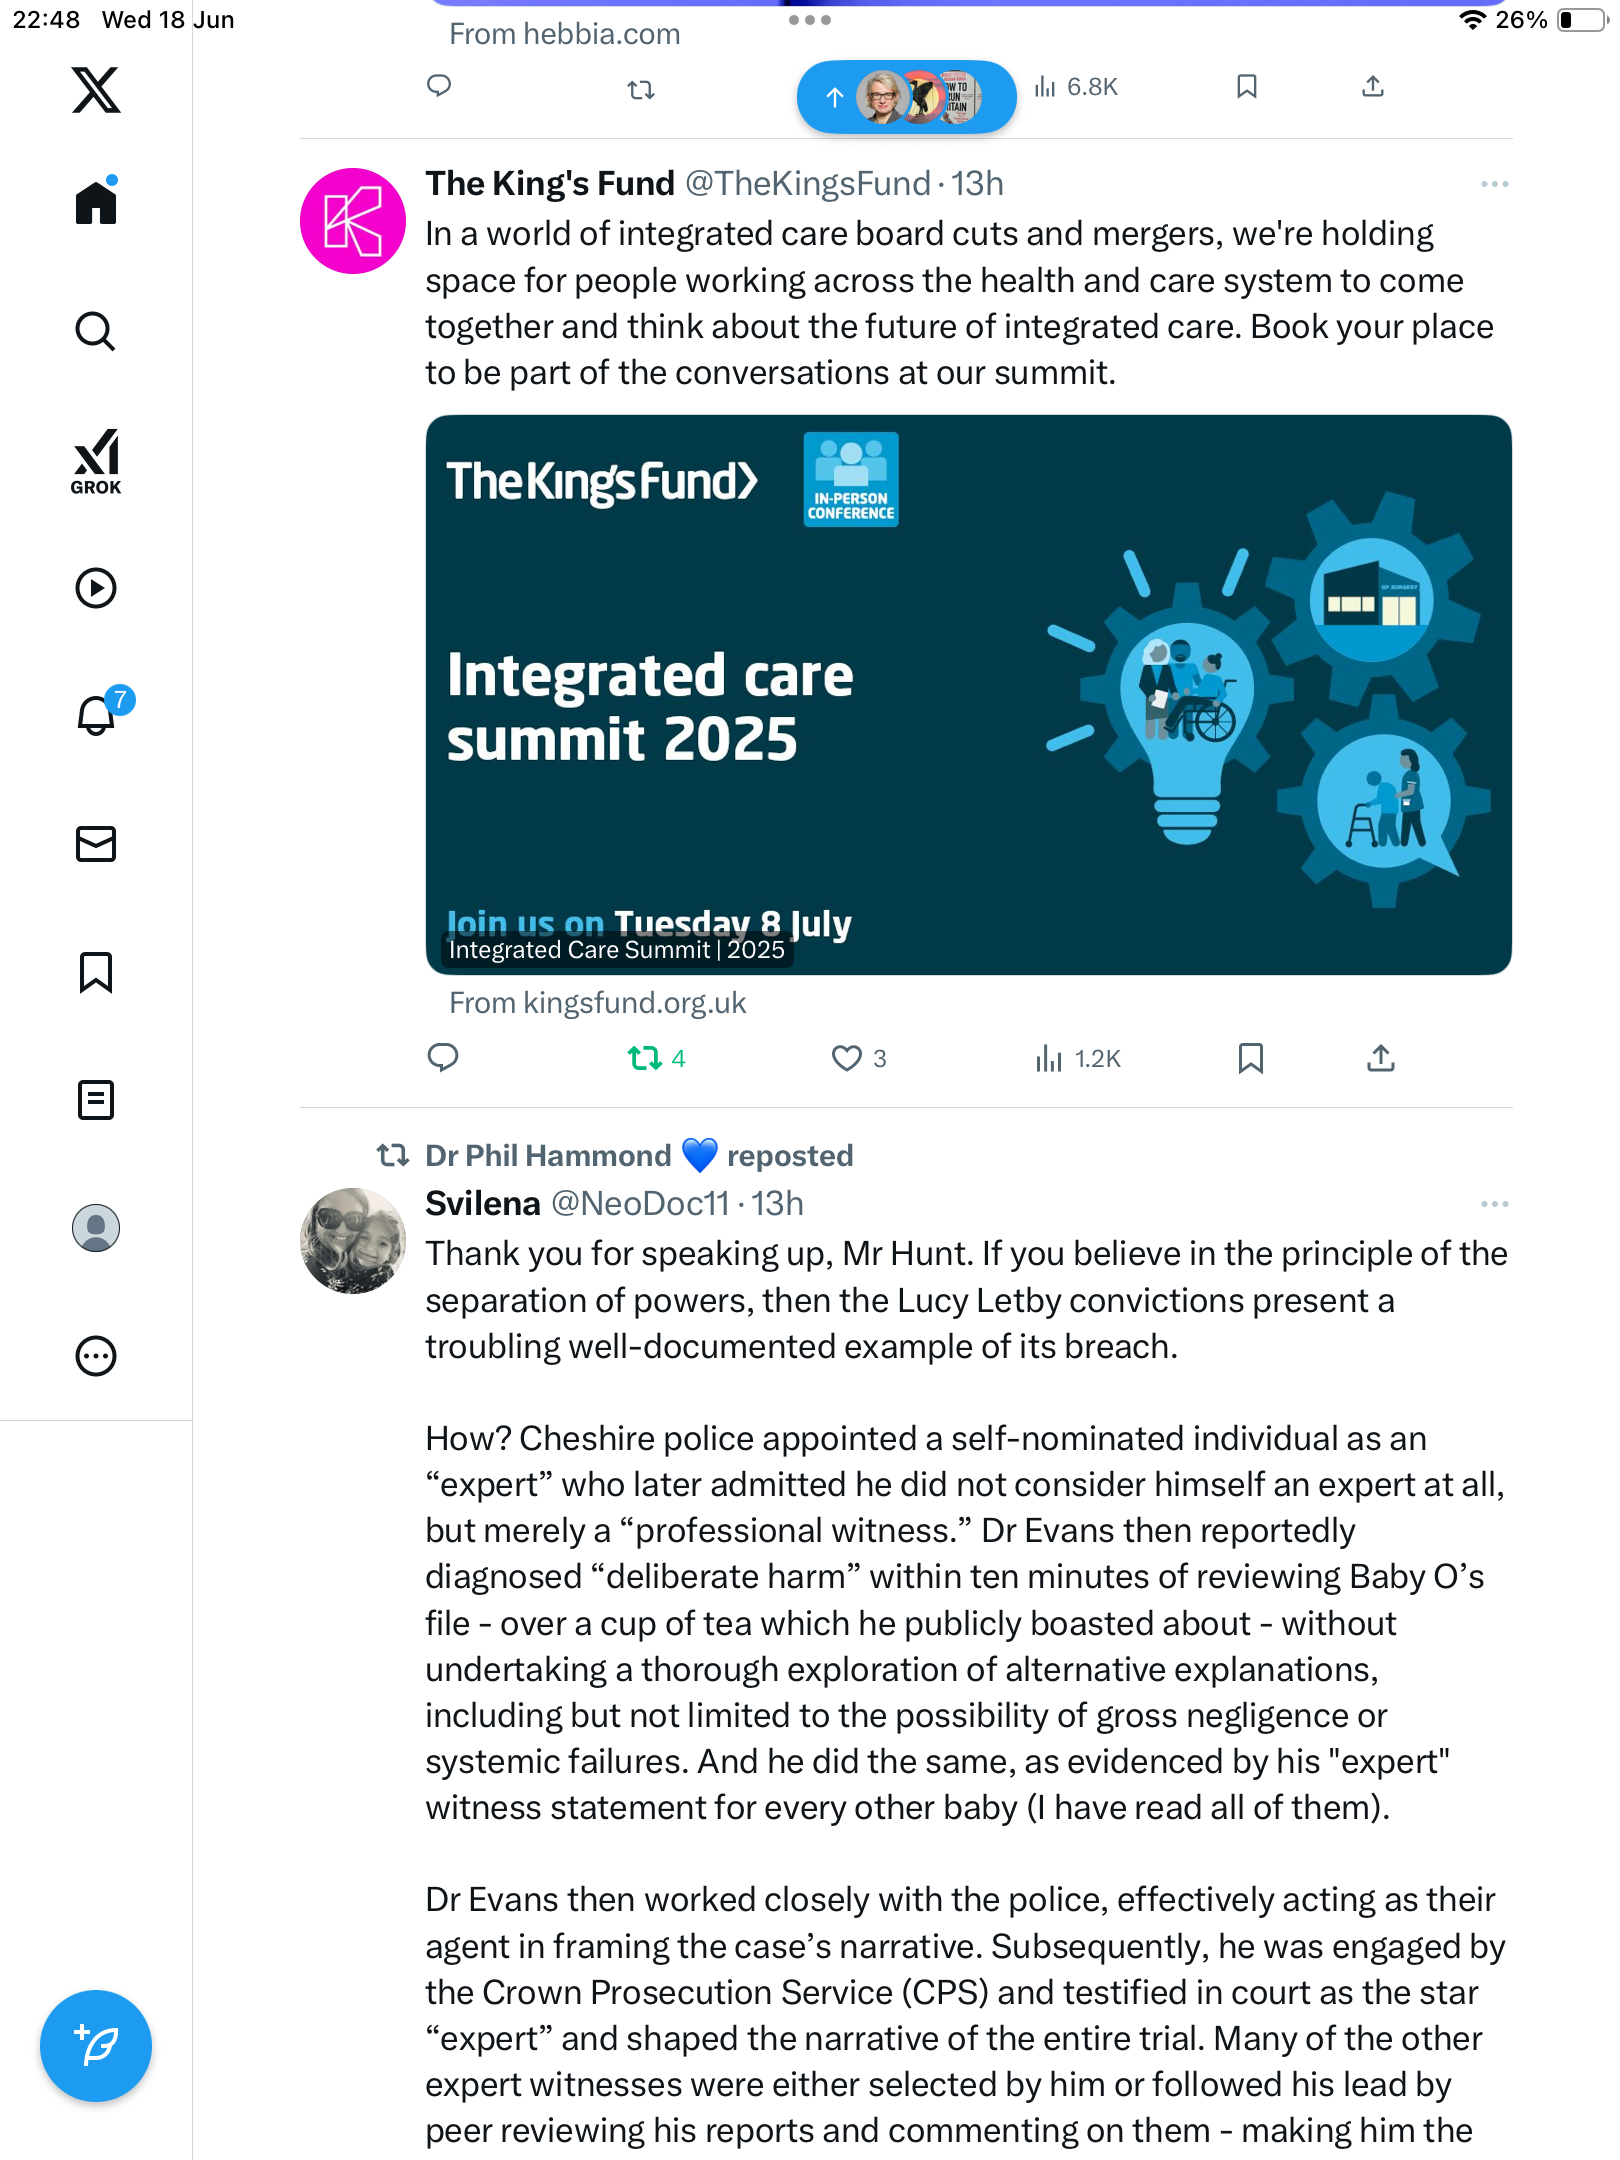Viewport: 1620px width, 2160px height.
Task: Open Integrated care summit 2025 card
Action: pyautogui.click(x=968, y=695)
